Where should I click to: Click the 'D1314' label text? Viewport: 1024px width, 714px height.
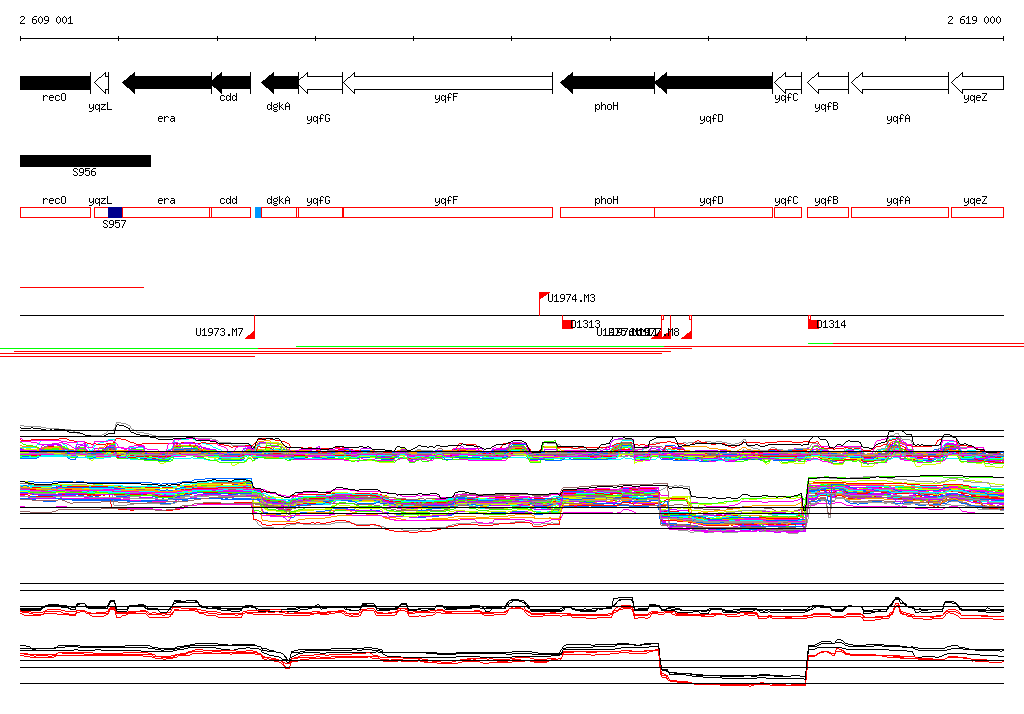(x=831, y=324)
